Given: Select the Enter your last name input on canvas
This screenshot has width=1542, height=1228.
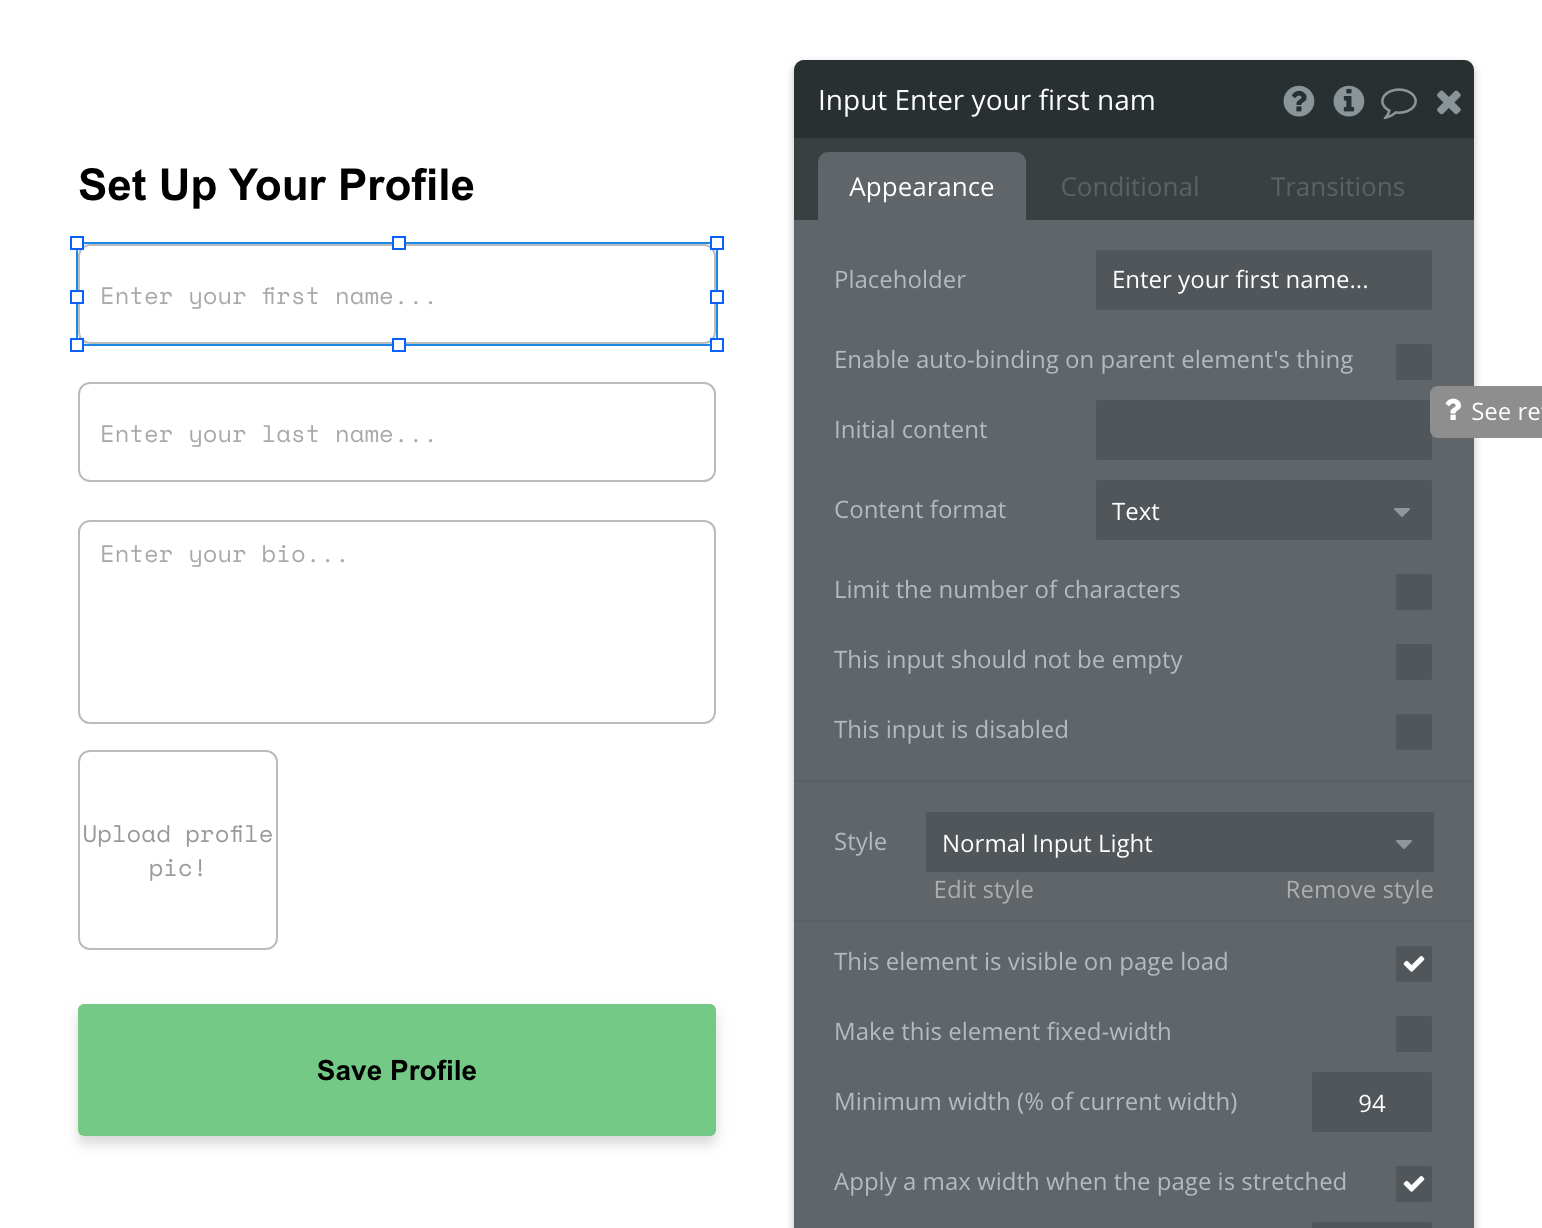Looking at the screenshot, I should (397, 432).
